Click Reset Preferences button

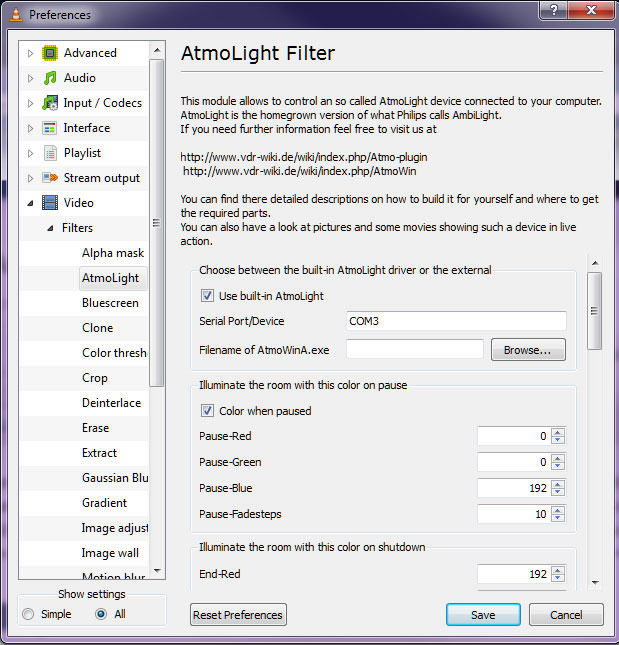pyautogui.click(x=238, y=615)
